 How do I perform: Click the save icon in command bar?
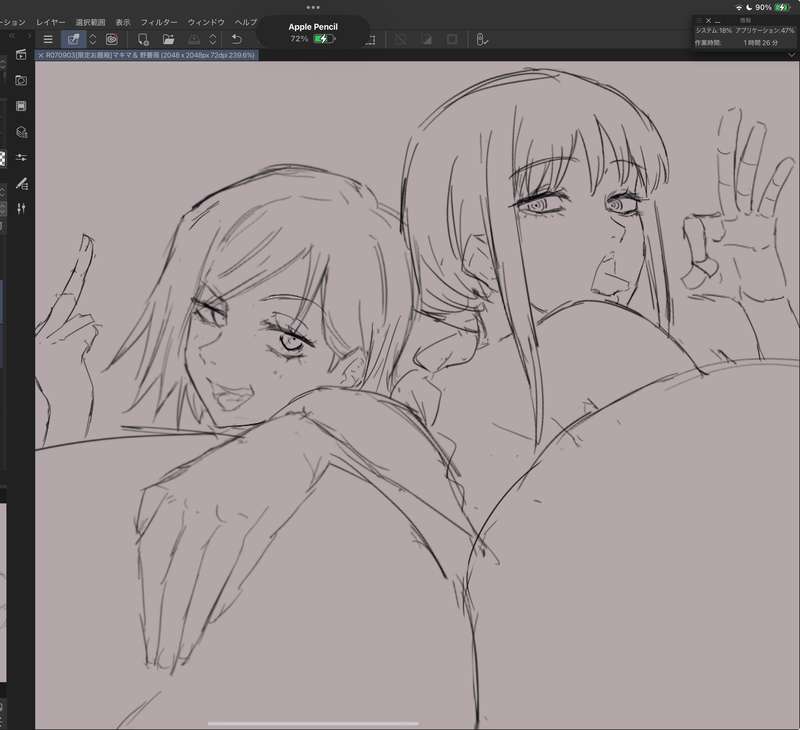coord(194,39)
